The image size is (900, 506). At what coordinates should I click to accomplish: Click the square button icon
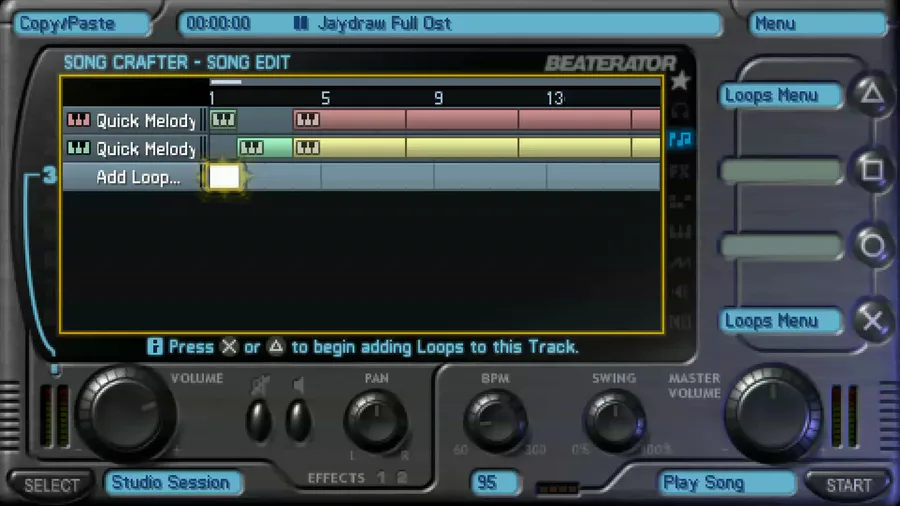872,170
